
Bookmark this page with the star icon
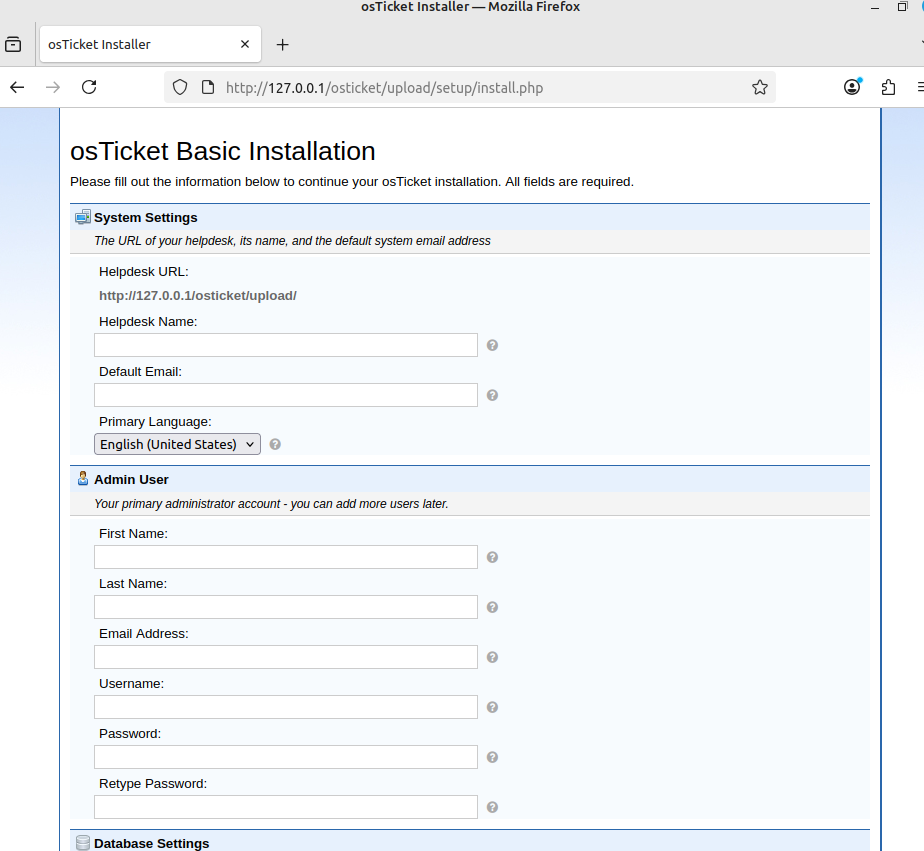point(760,88)
